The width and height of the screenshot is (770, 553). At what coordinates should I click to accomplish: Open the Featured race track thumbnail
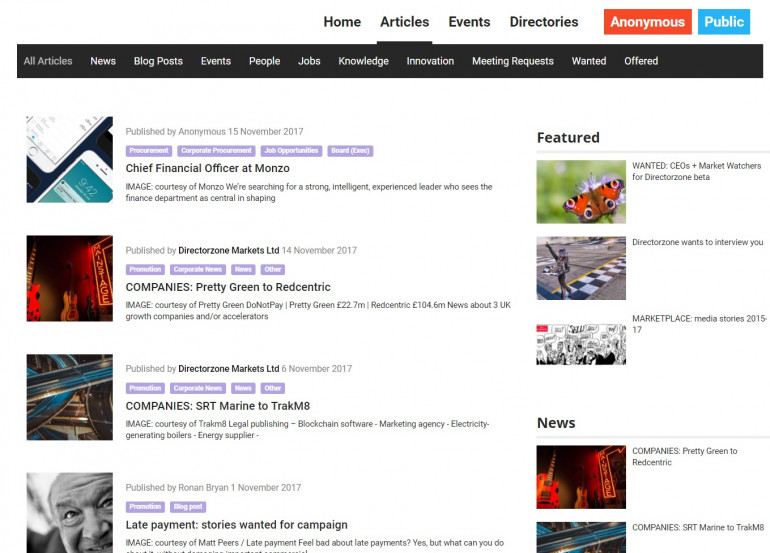(581, 268)
